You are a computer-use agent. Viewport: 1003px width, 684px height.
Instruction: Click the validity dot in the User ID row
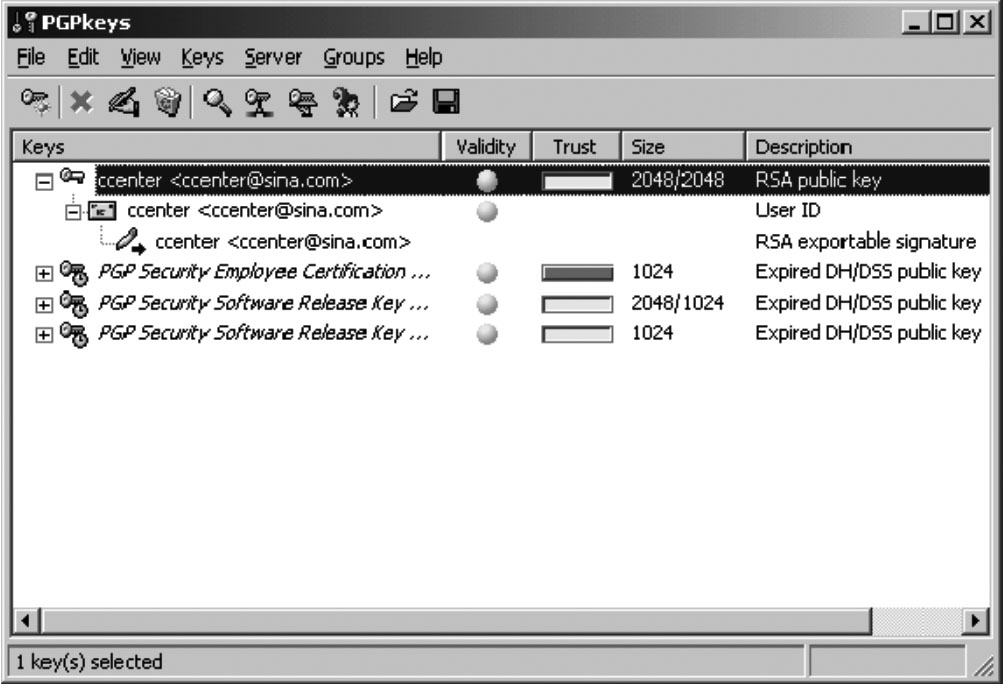point(487,211)
